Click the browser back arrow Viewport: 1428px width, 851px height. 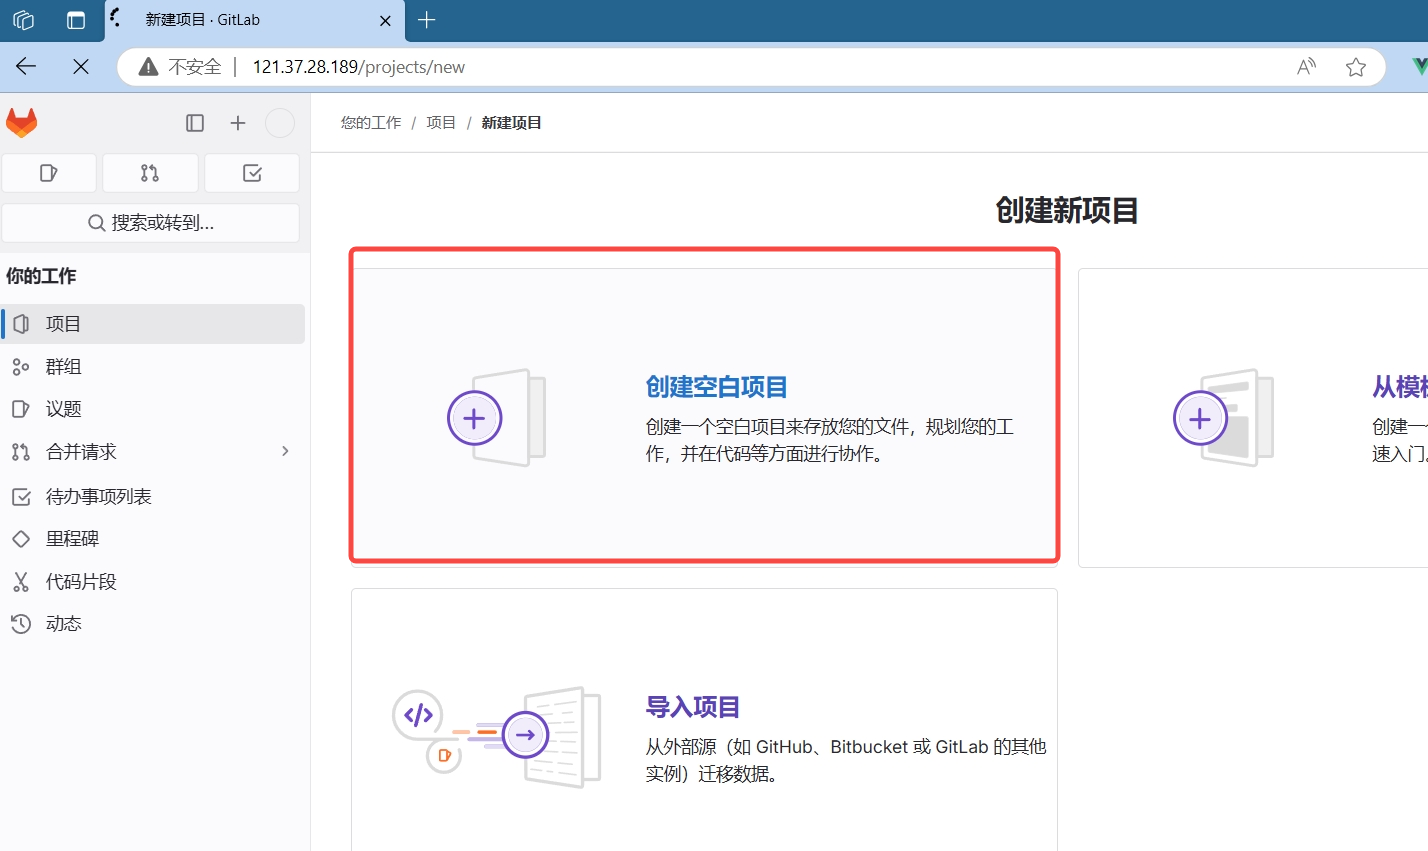click(x=26, y=67)
